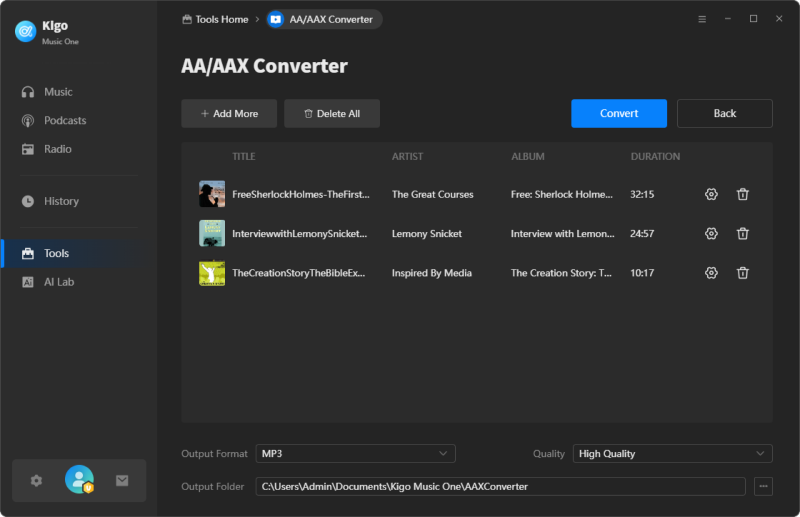This screenshot has height=517, width=800.
Task: Click the ARTIST column header
Action: 407,157
